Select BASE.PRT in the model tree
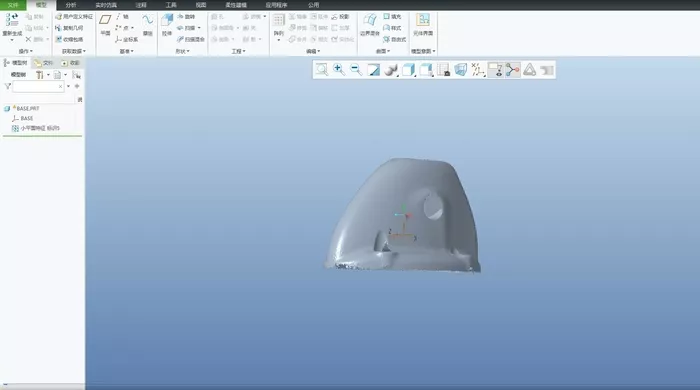 pyautogui.click(x=28, y=108)
